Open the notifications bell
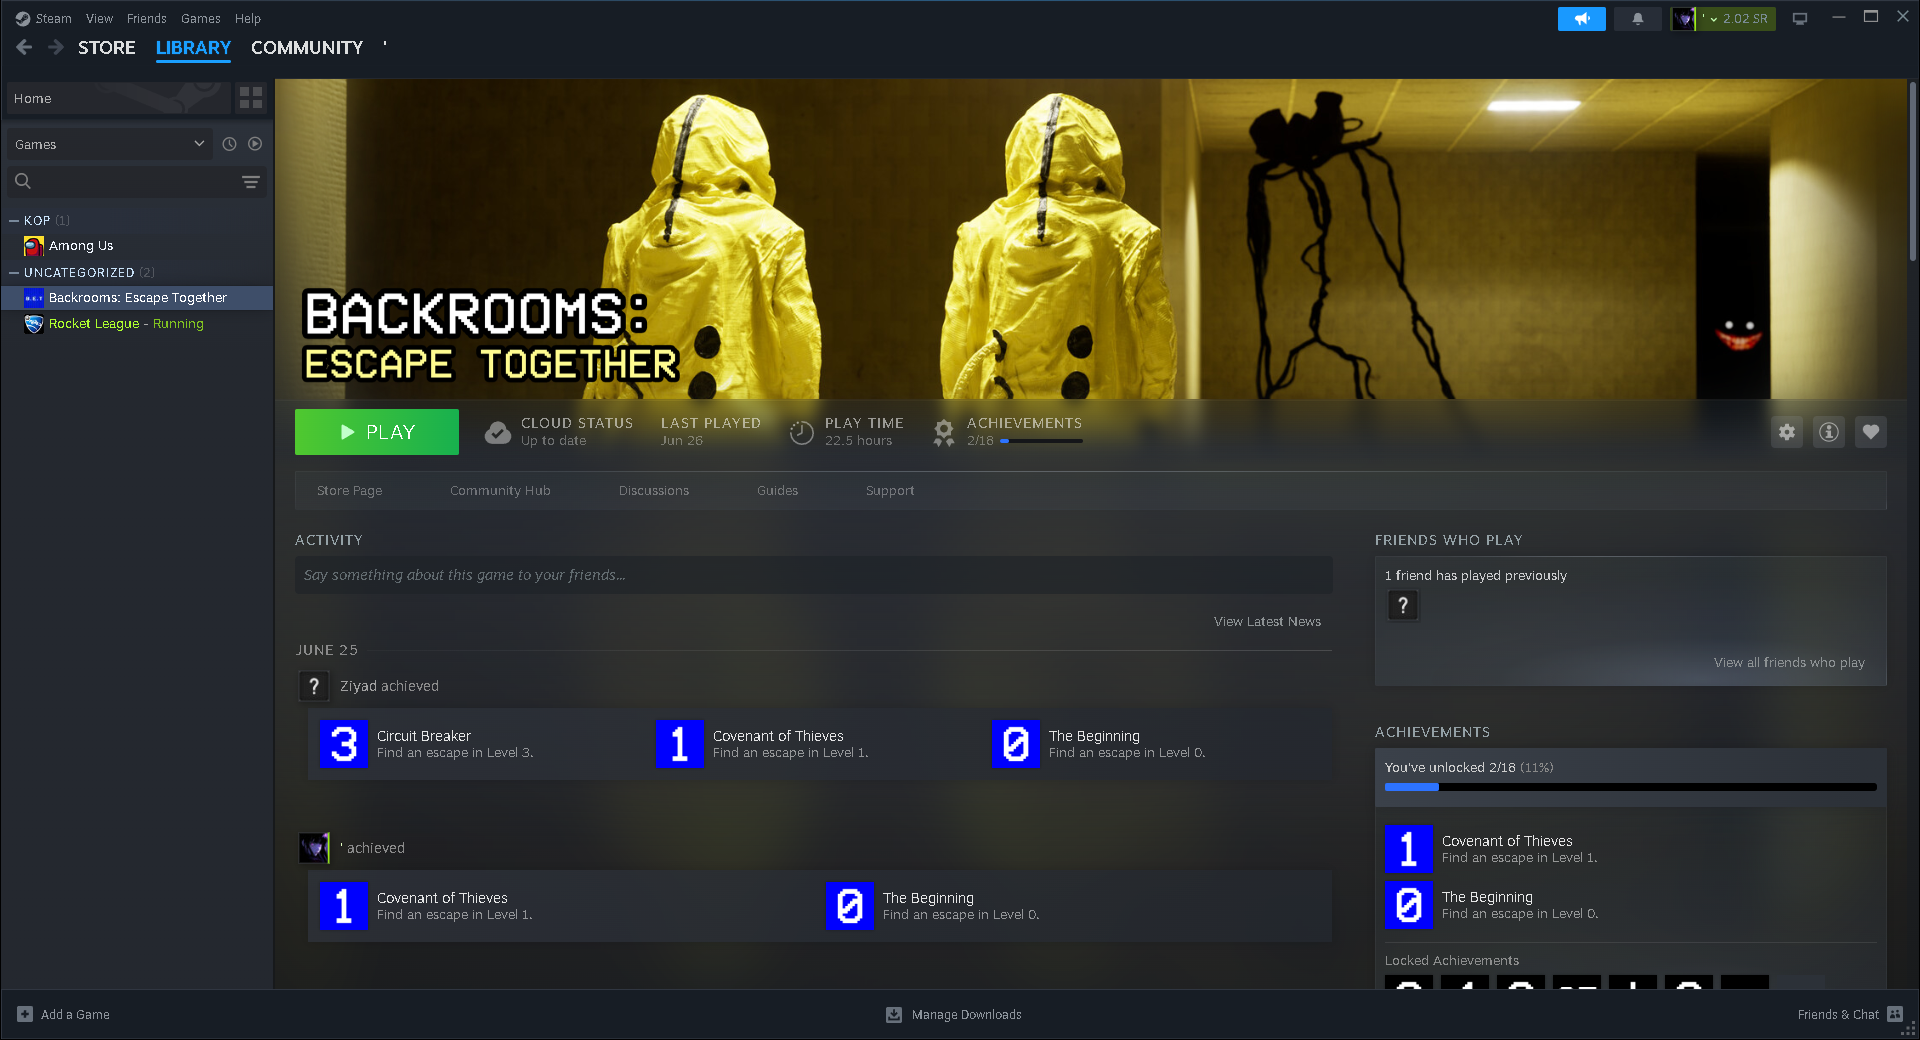Viewport: 1920px width, 1040px height. tap(1638, 19)
